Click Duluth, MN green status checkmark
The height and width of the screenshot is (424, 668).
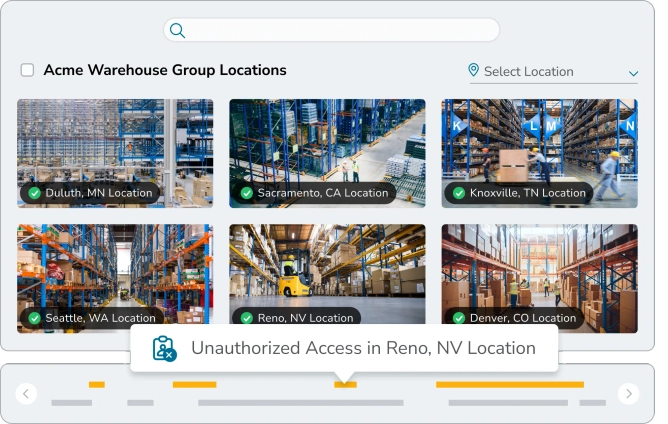34,193
